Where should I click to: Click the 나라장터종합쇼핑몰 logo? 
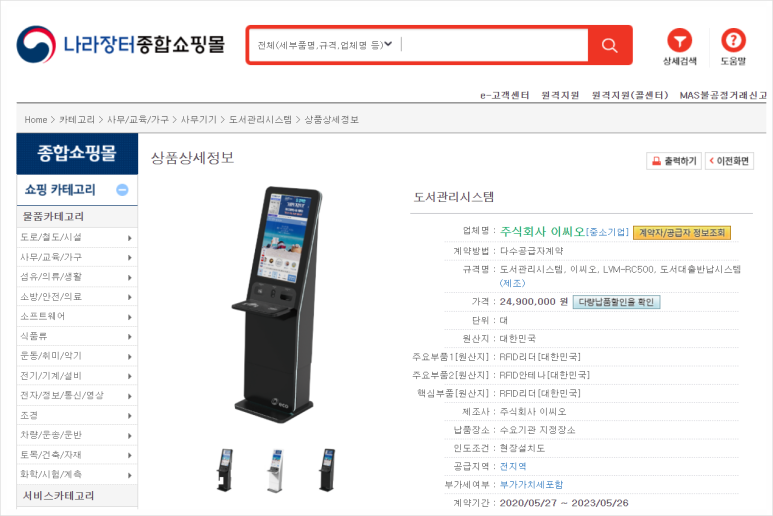(x=121, y=45)
